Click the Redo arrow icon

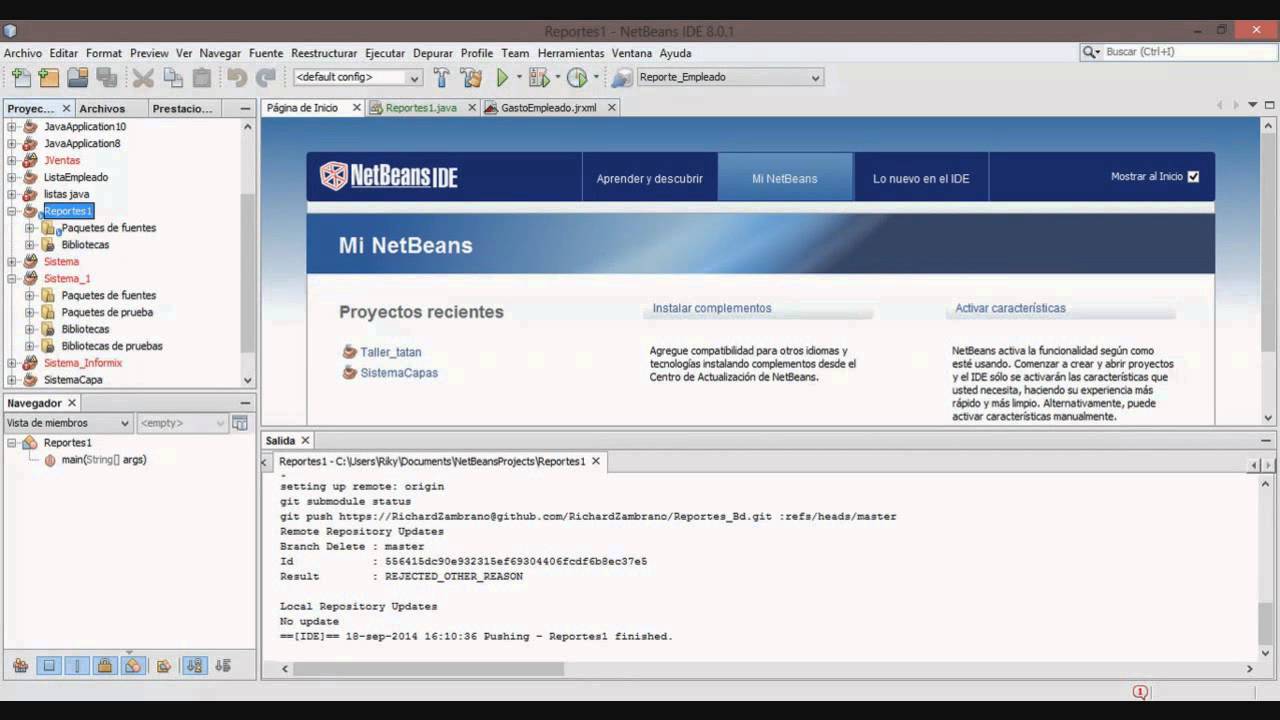[266, 77]
